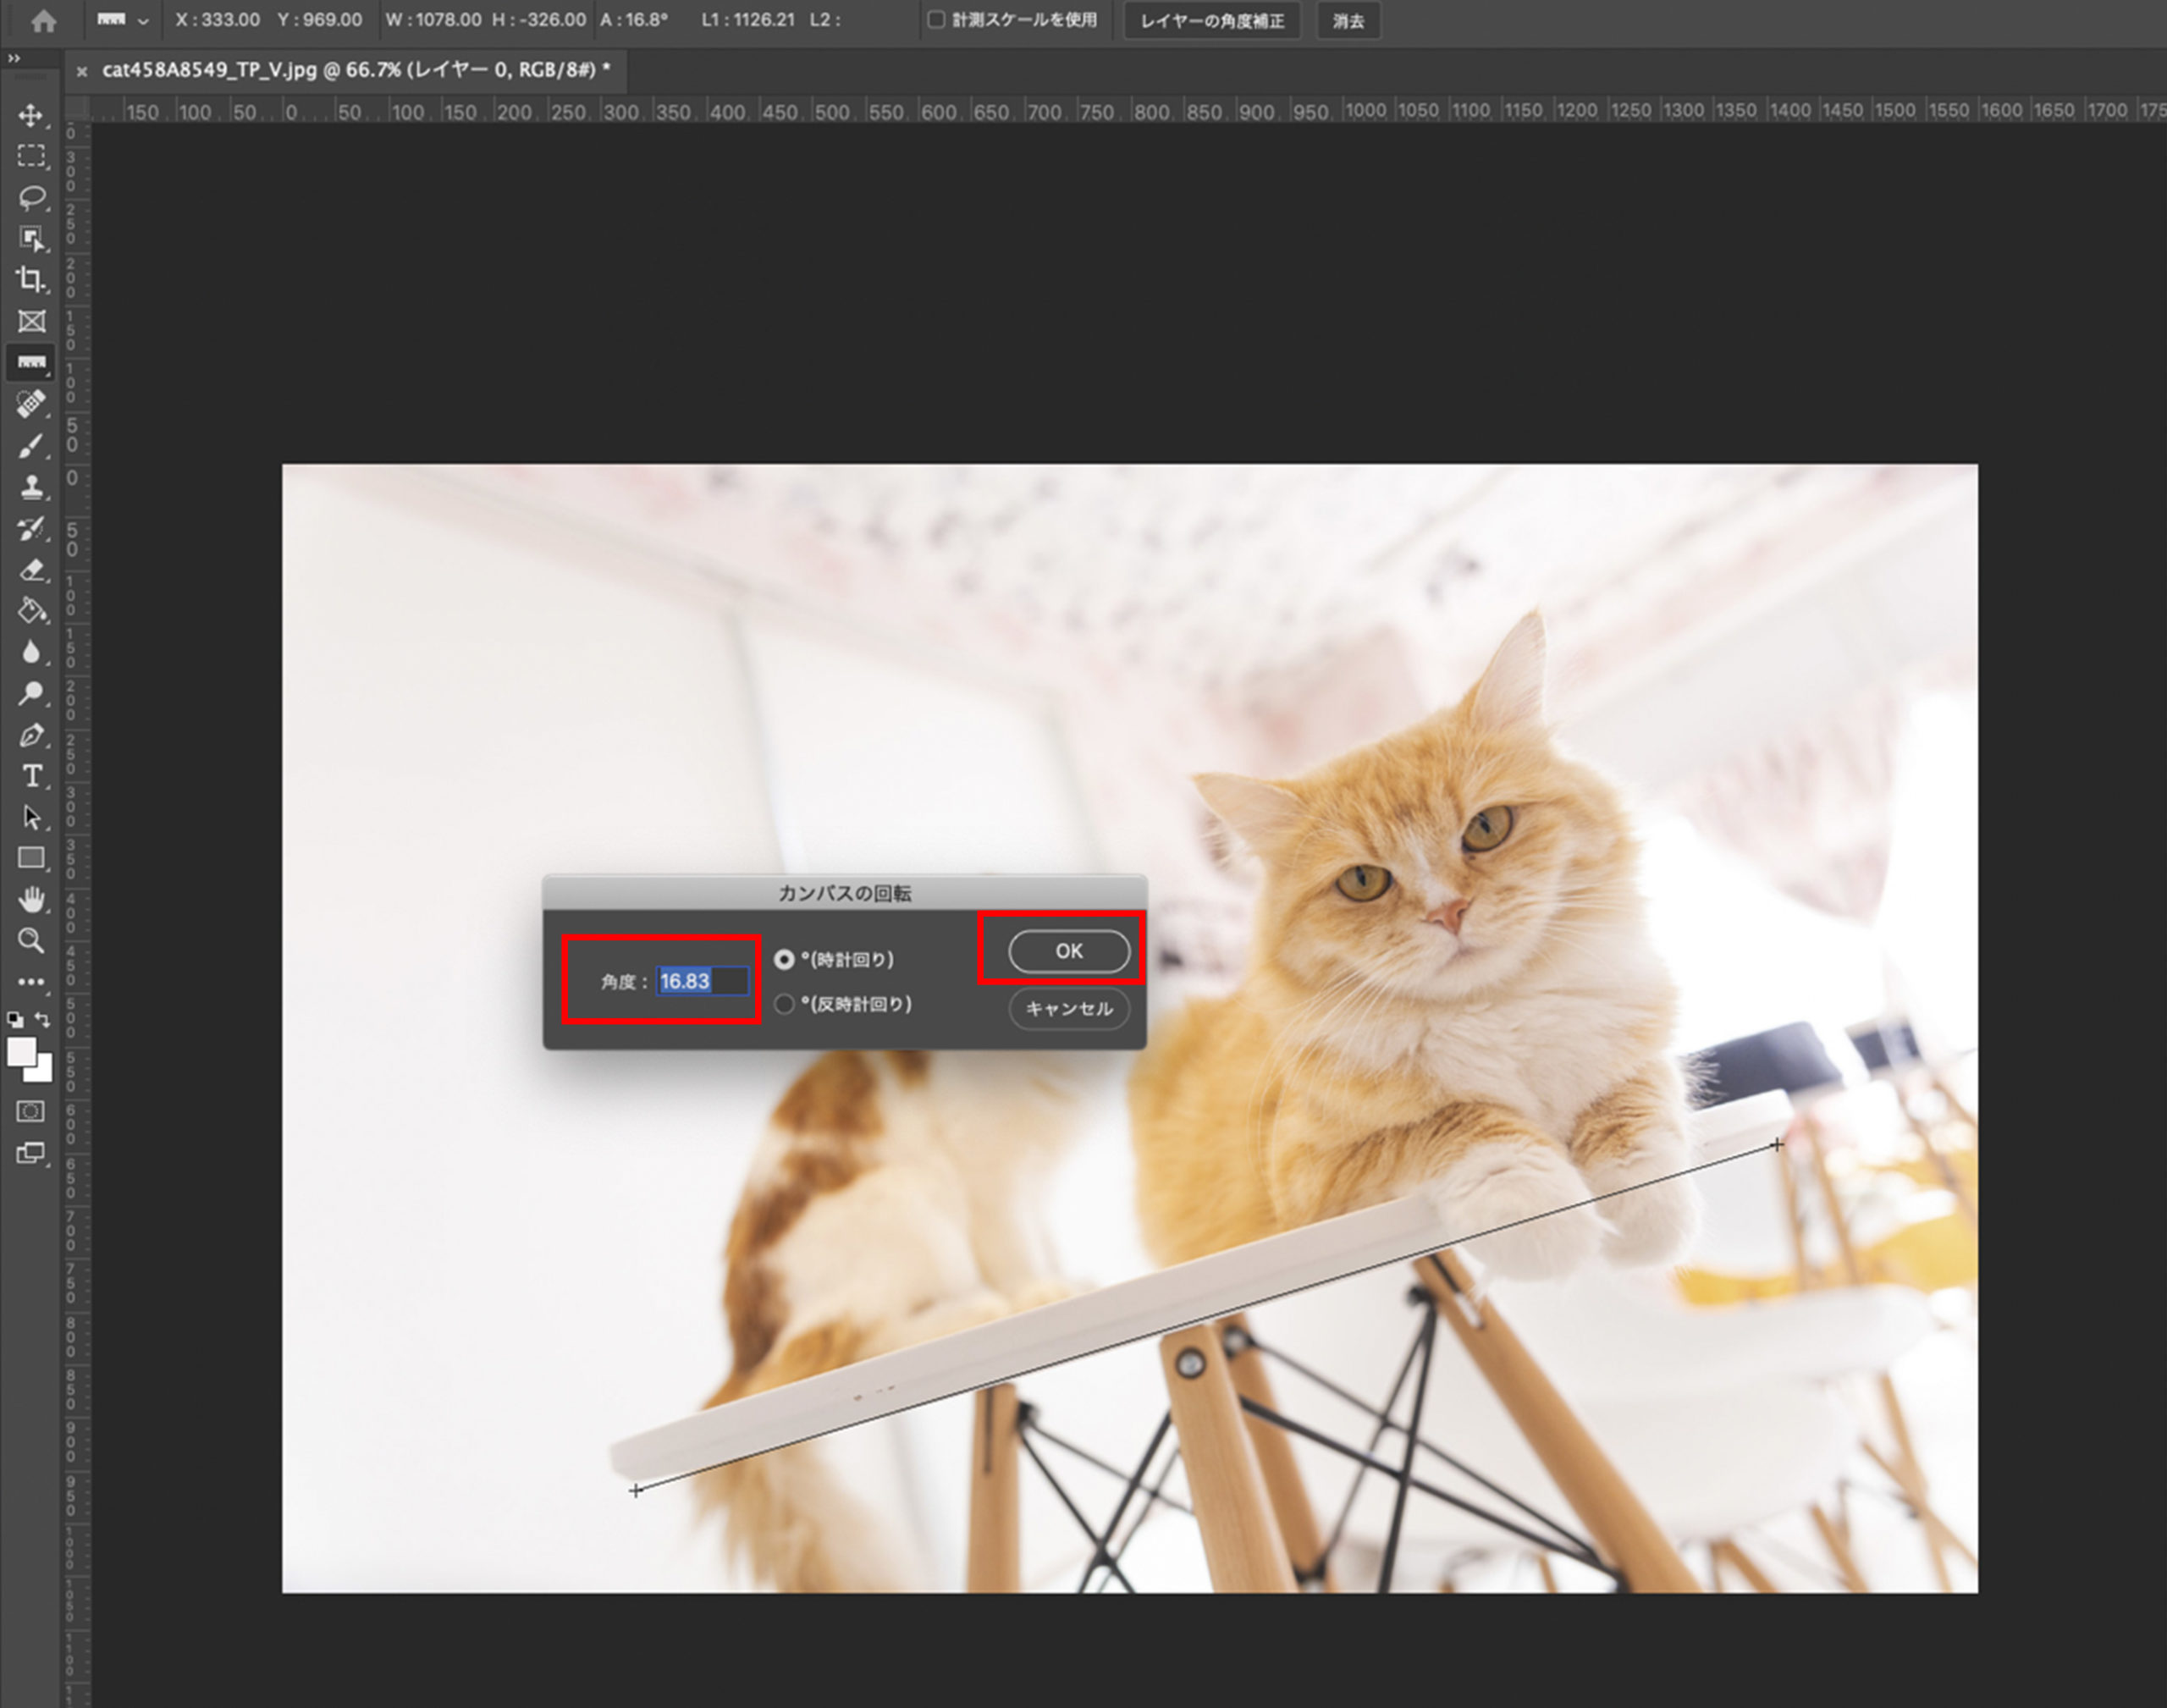
Task: Select the Ruler tool in the toolbar
Action: click(31, 362)
